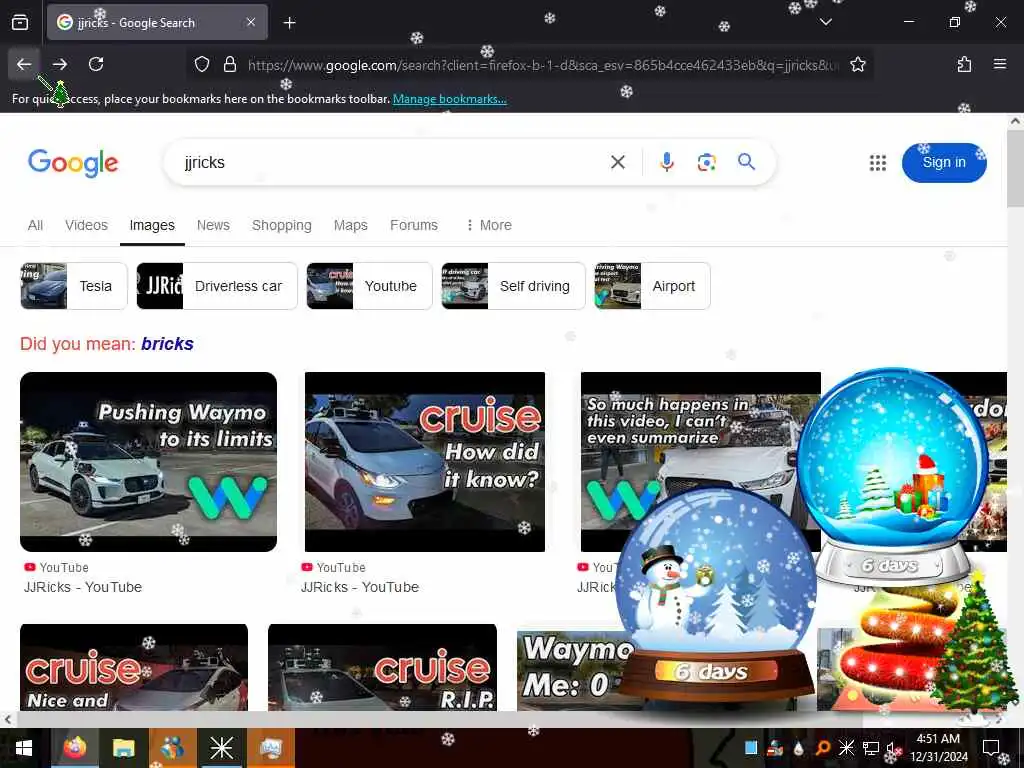View site security via the padlock icon
Screen dimensions: 1024x768
(x=230, y=64)
